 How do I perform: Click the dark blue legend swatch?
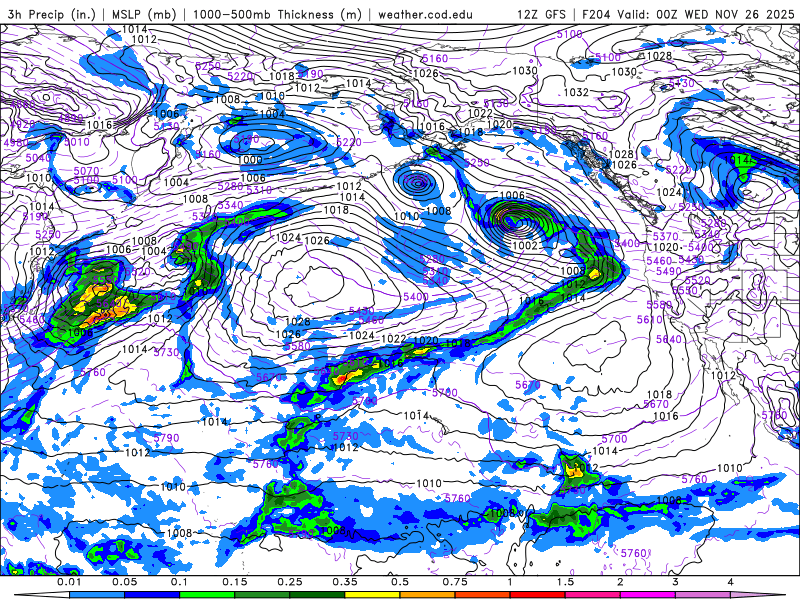[152, 595]
